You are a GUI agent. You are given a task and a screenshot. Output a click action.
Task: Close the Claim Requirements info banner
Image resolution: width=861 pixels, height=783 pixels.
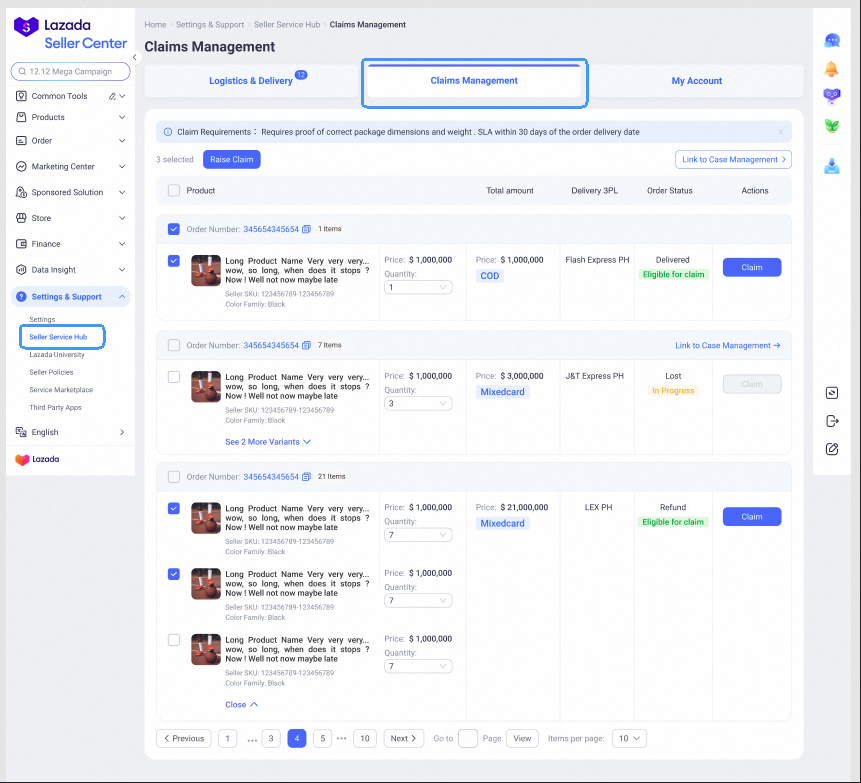point(781,132)
